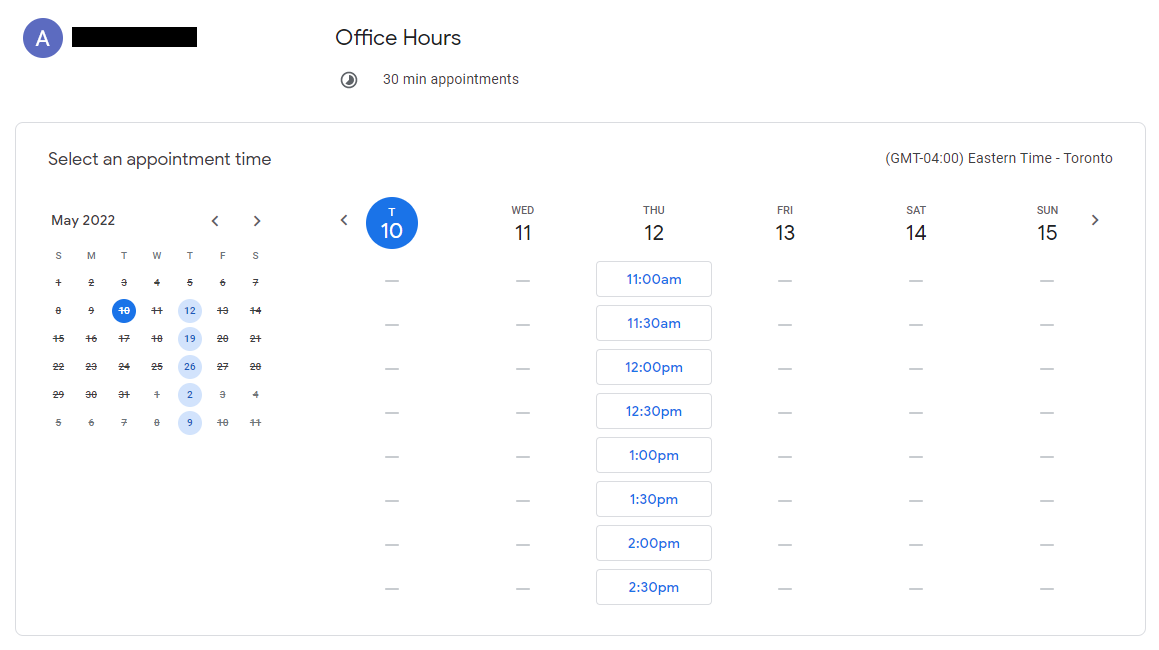
Task: Show previous week of appointment days
Action: coord(344,220)
